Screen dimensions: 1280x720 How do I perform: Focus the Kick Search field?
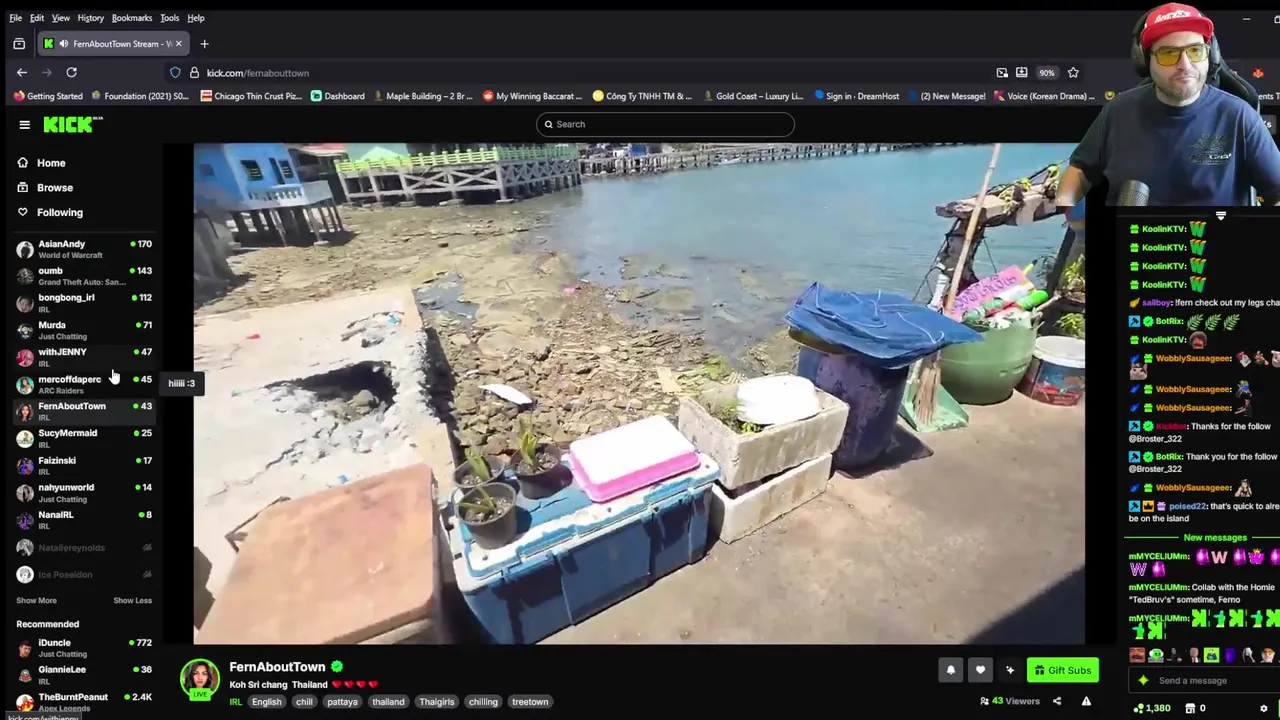click(x=665, y=124)
